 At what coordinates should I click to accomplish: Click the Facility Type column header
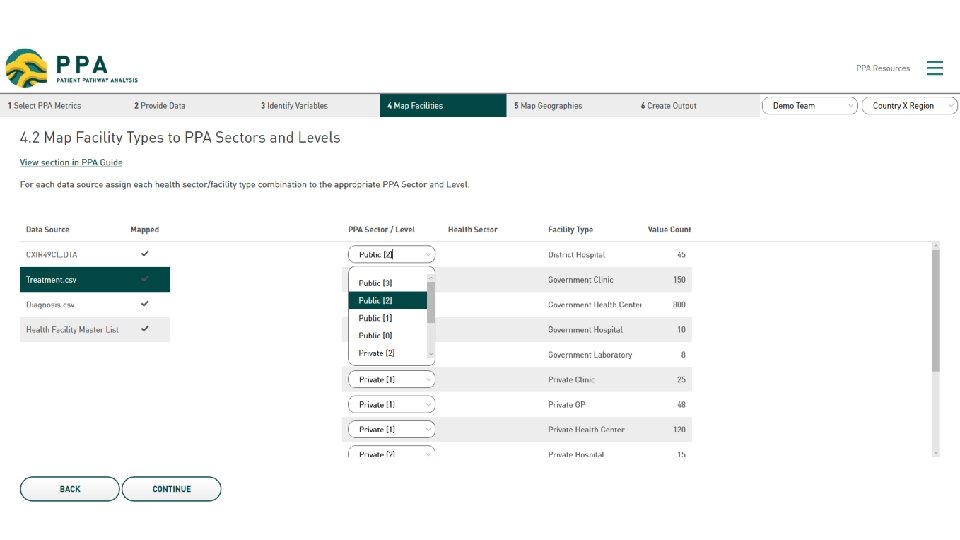point(571,230)
